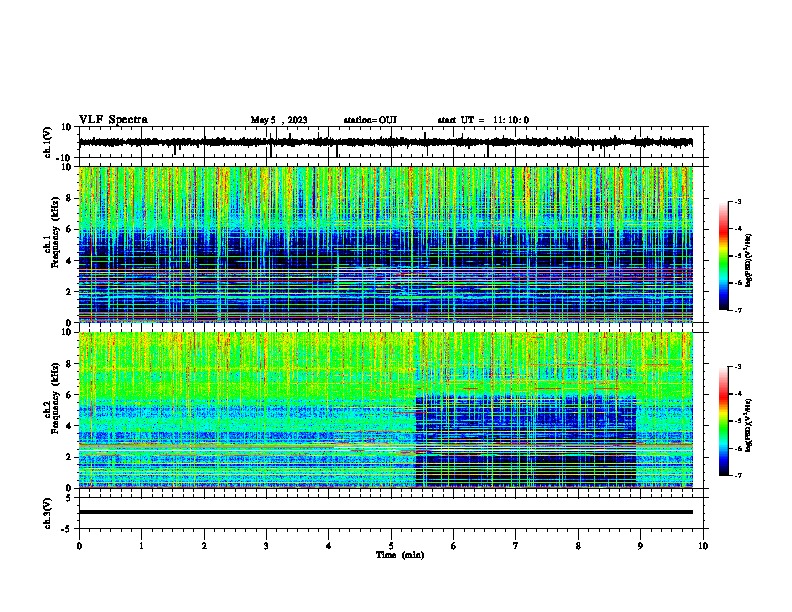Click time axis tick label "5" under the plots

[391, 546]
